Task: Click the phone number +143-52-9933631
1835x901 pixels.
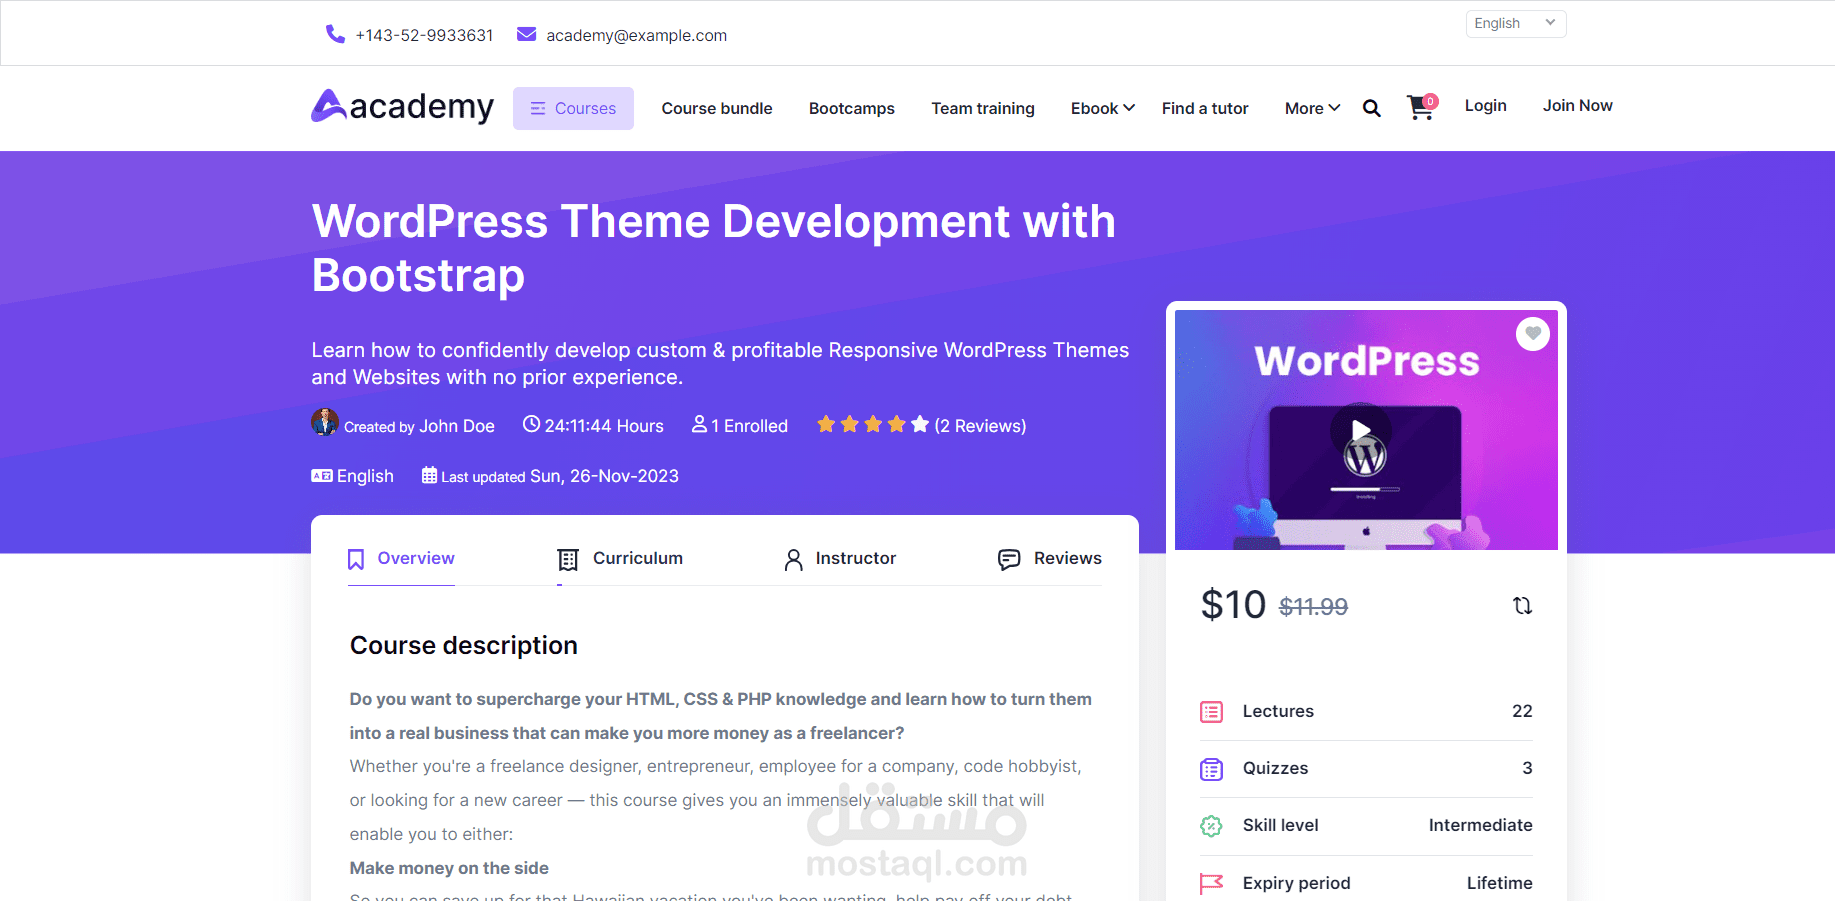Action: click(x=425, y=36)
